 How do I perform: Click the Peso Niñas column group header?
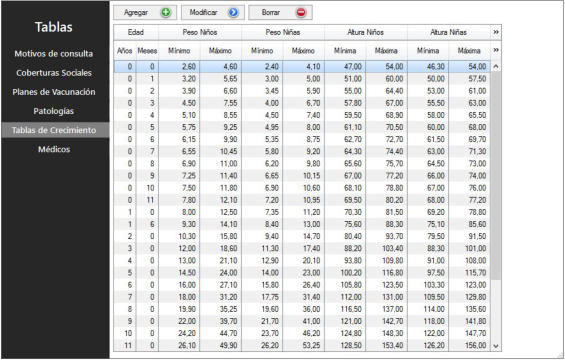[x=283, y=32]
